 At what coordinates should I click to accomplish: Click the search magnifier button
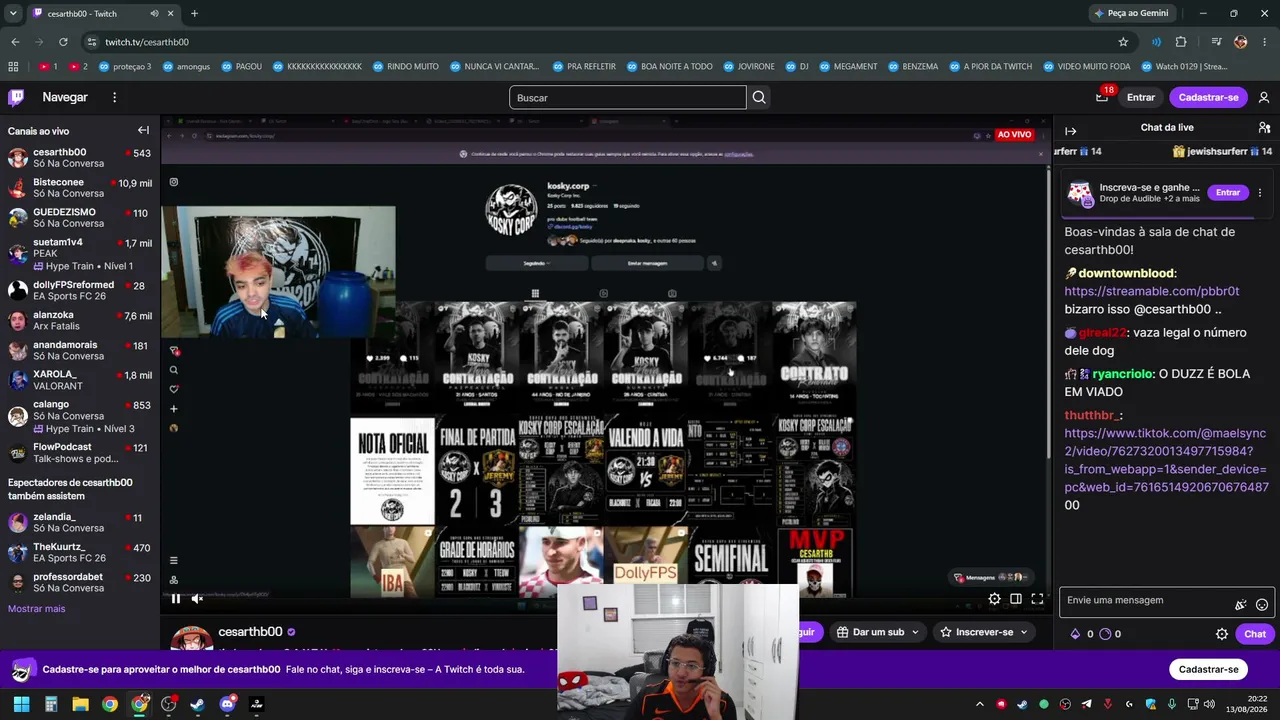tap(759, 97)
